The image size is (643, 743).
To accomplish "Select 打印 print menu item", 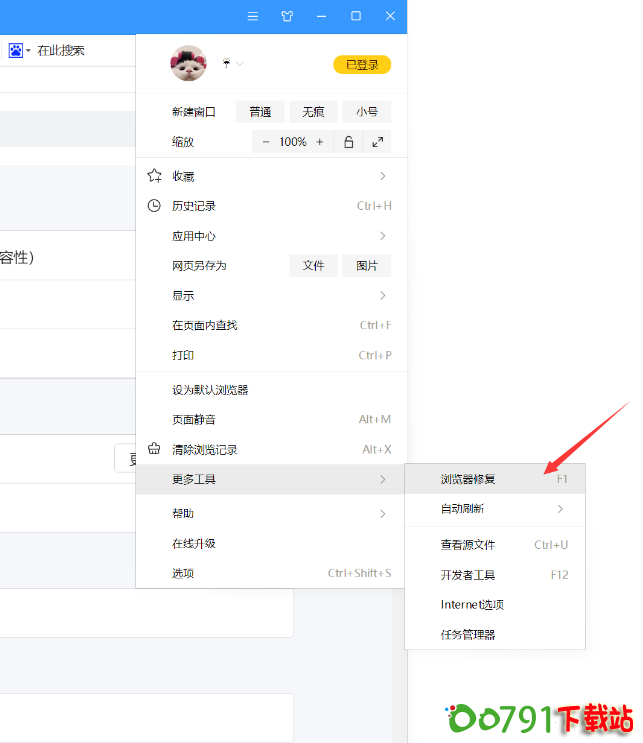I will click(x=272, y=355).
